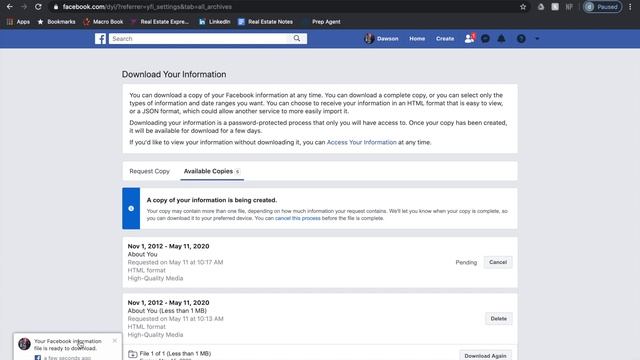Click the Download Your Information heading
The width and height of the screenshot is (640, 360).
coord(174,74)
